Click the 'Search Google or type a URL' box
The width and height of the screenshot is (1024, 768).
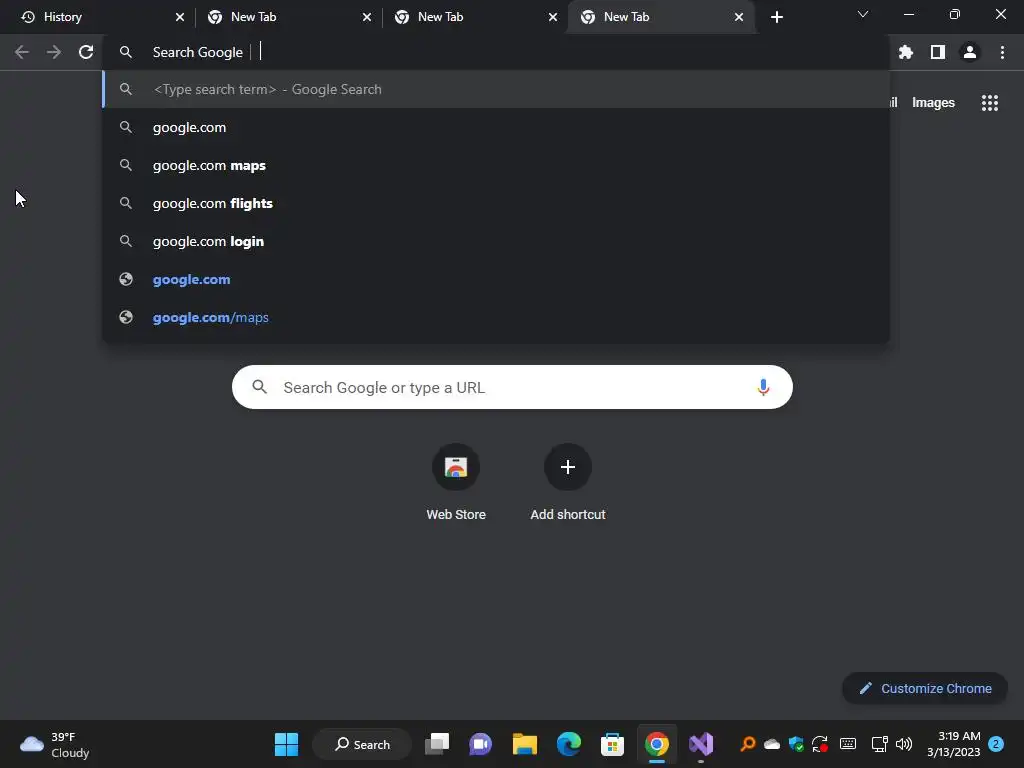[512, 387]
